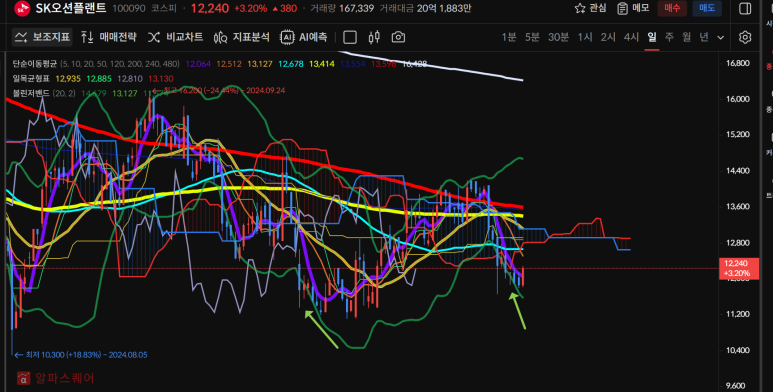
Task: Click purple MA value 12,064
Action: (198, 64)
